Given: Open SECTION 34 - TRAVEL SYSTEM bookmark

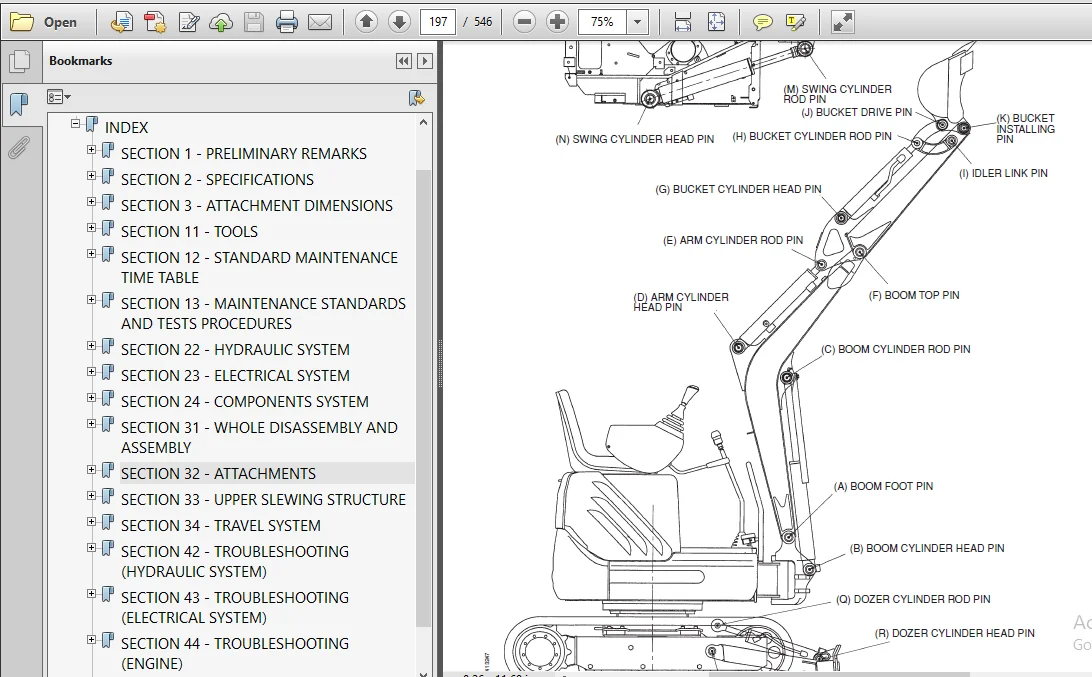Looking at the screenshot, I should [221, 525].
